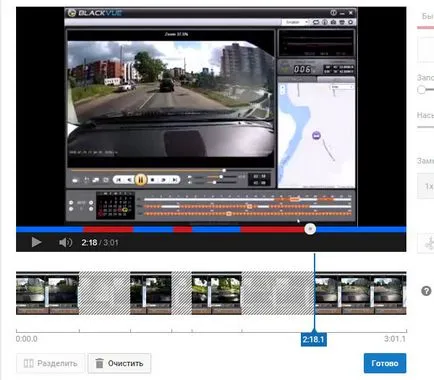Viewport: 434px width, 380px height.
Task: Click the Разделить split button
Action: [50, 363]
